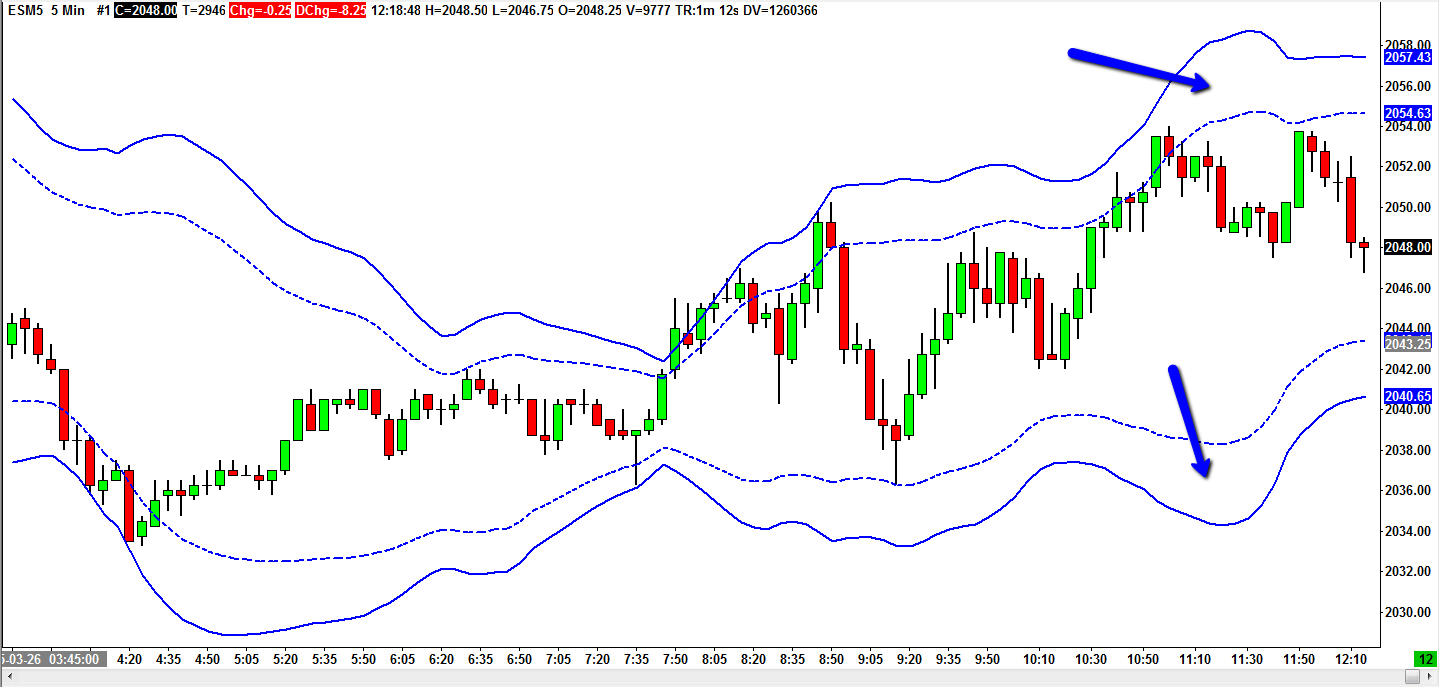The image size is (1440, 687).
Task: Click the 5:05 time axis label
Action: (245, 660)
